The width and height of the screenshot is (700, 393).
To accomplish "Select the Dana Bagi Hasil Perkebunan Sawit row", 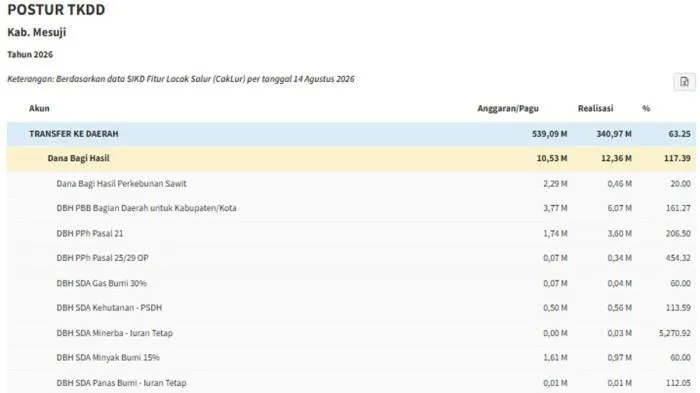I will 351,184.
